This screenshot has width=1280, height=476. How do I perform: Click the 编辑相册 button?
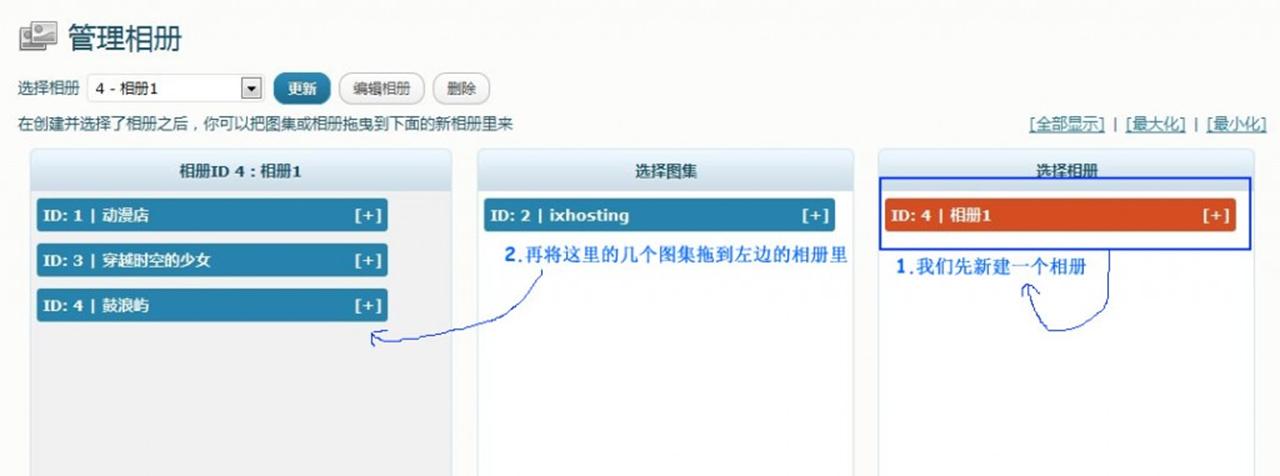click(382, 88)
